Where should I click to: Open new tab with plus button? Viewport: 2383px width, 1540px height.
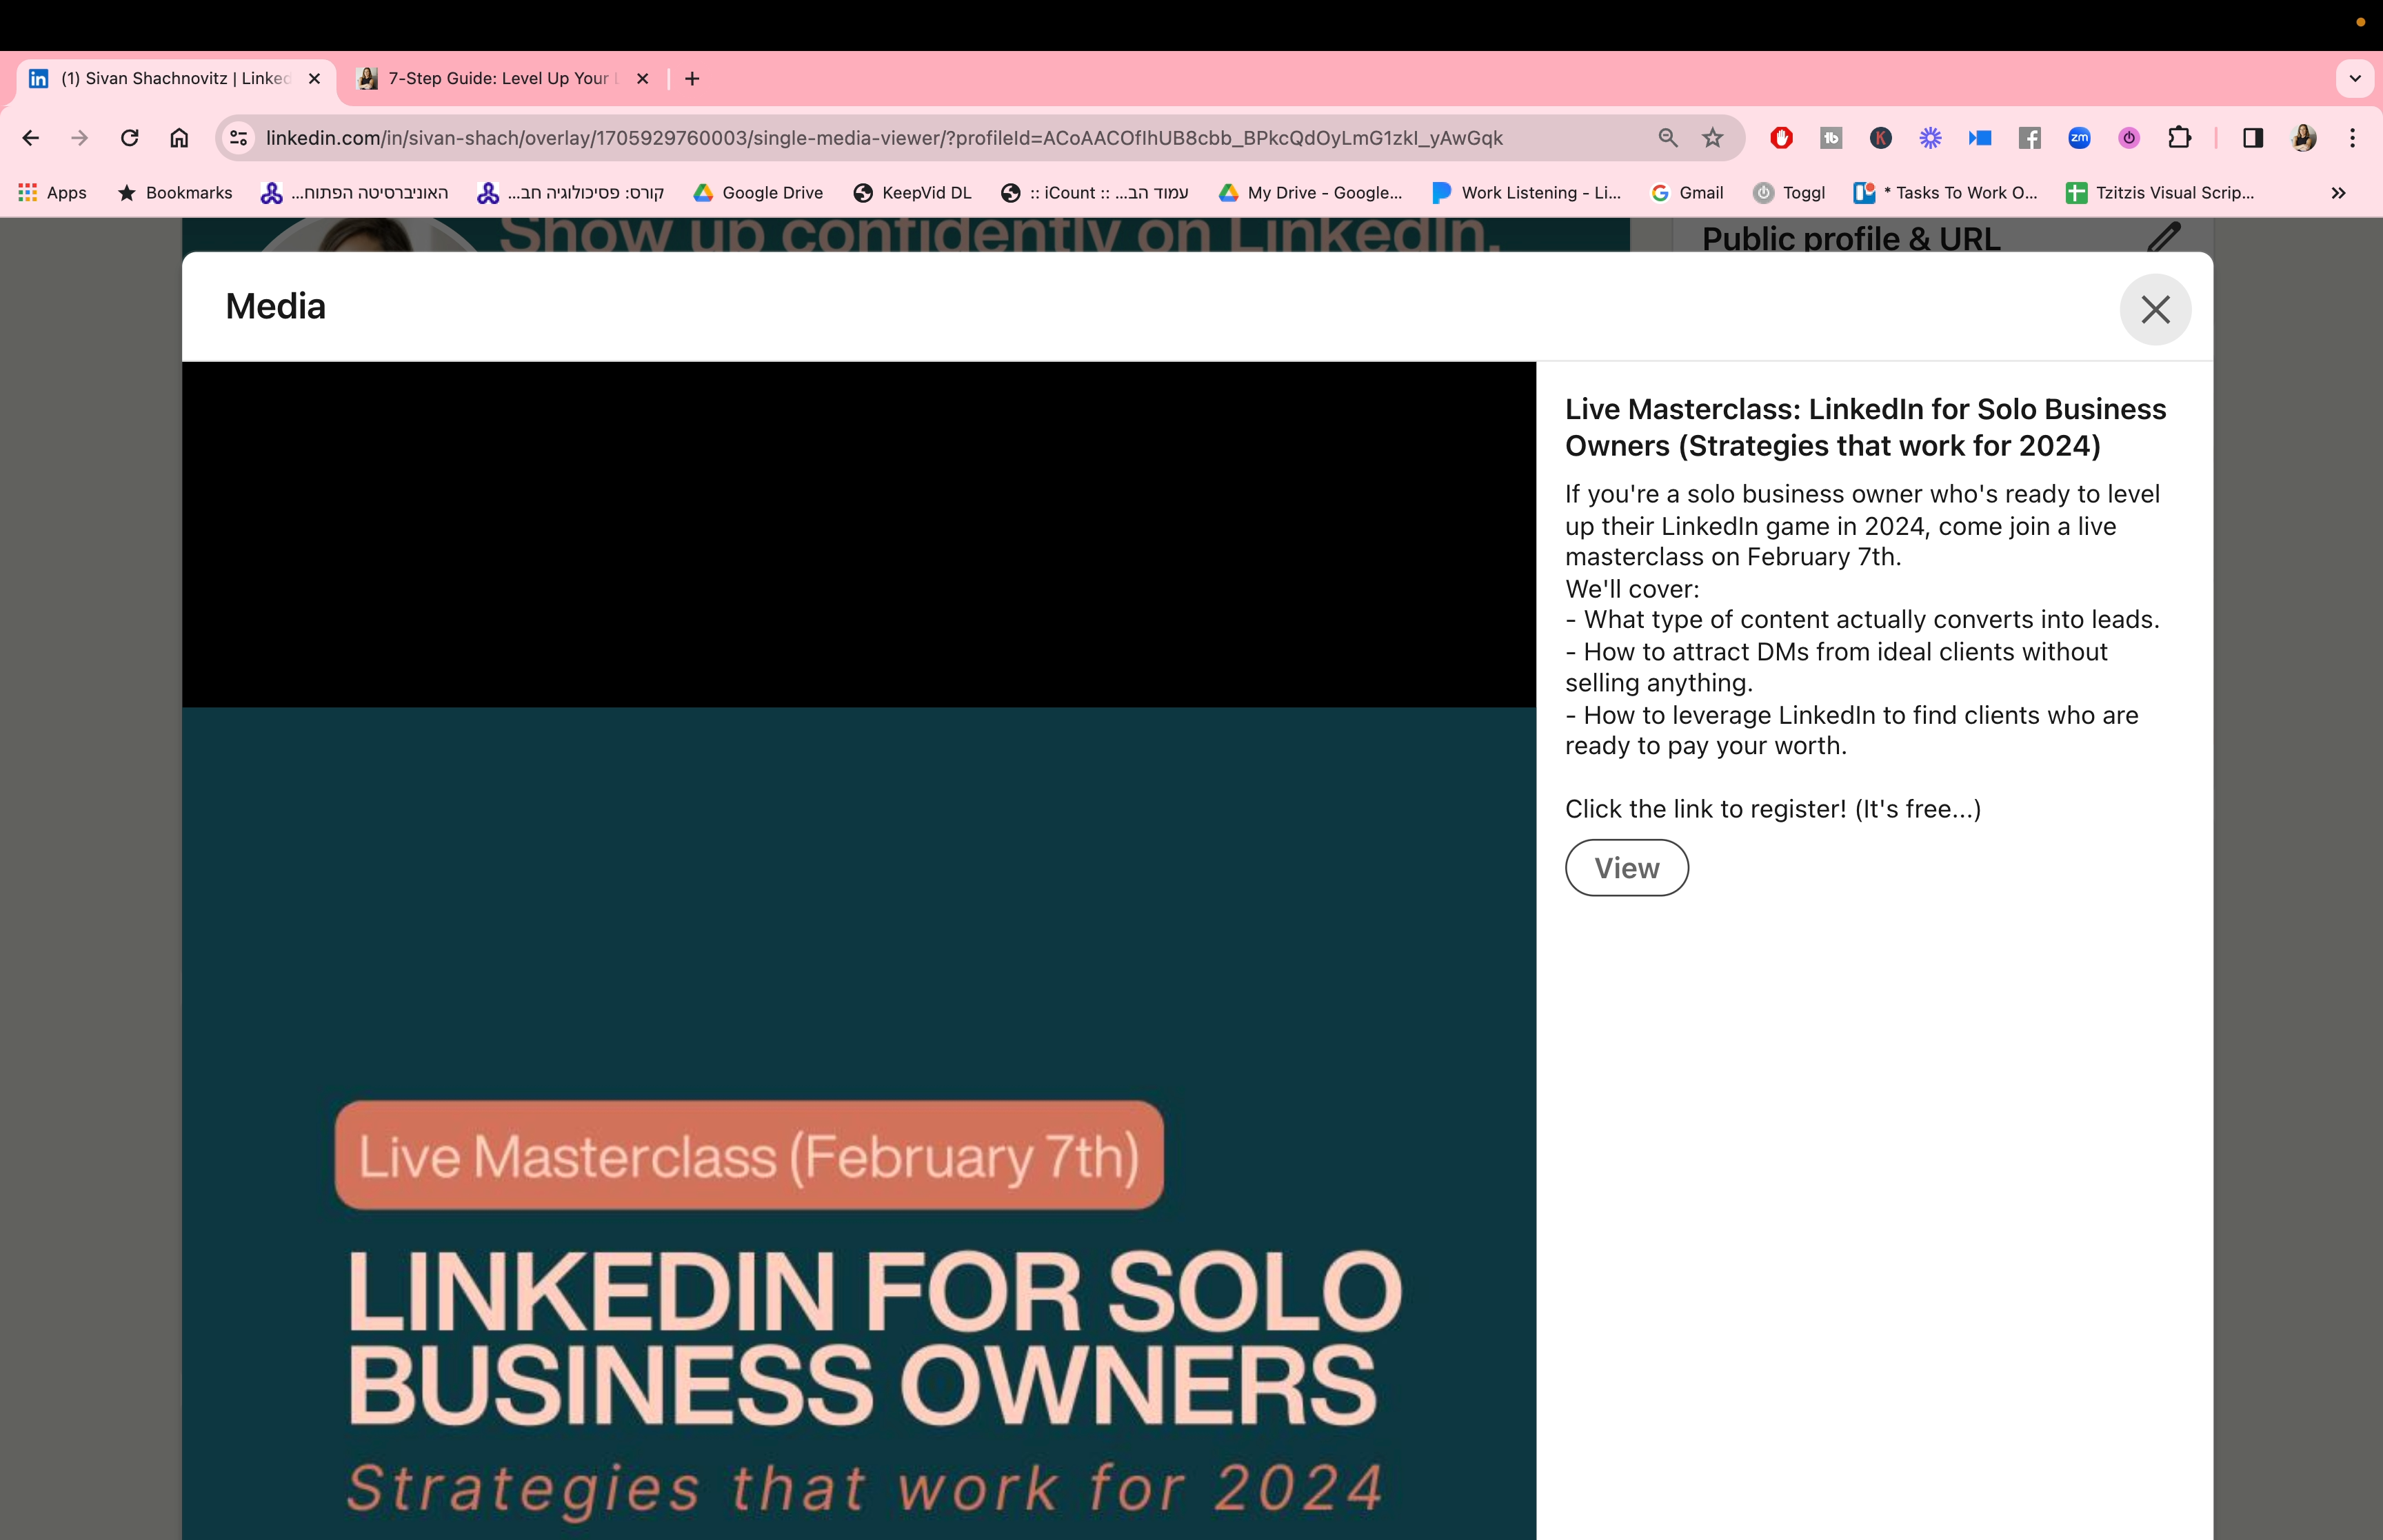tap(692, 78)
